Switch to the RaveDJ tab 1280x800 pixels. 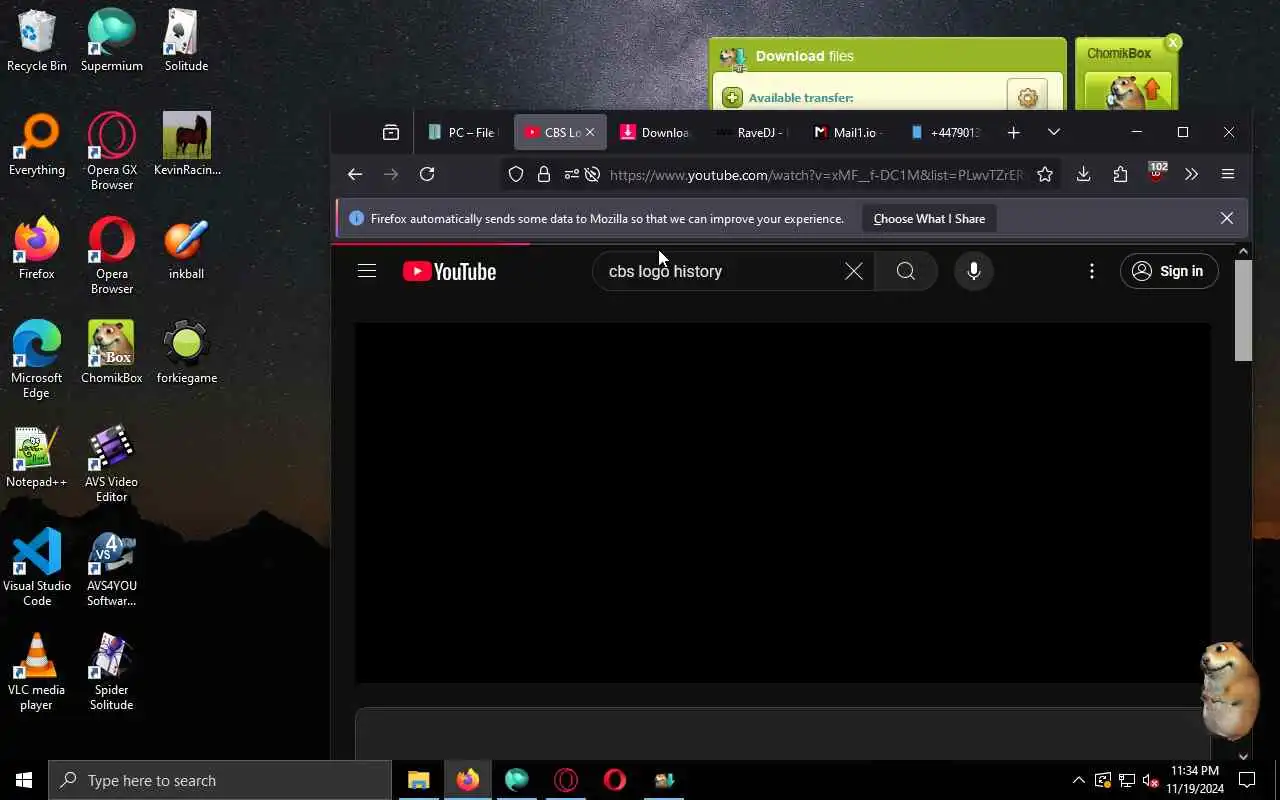pyautogui.click(x=753, y=132)
